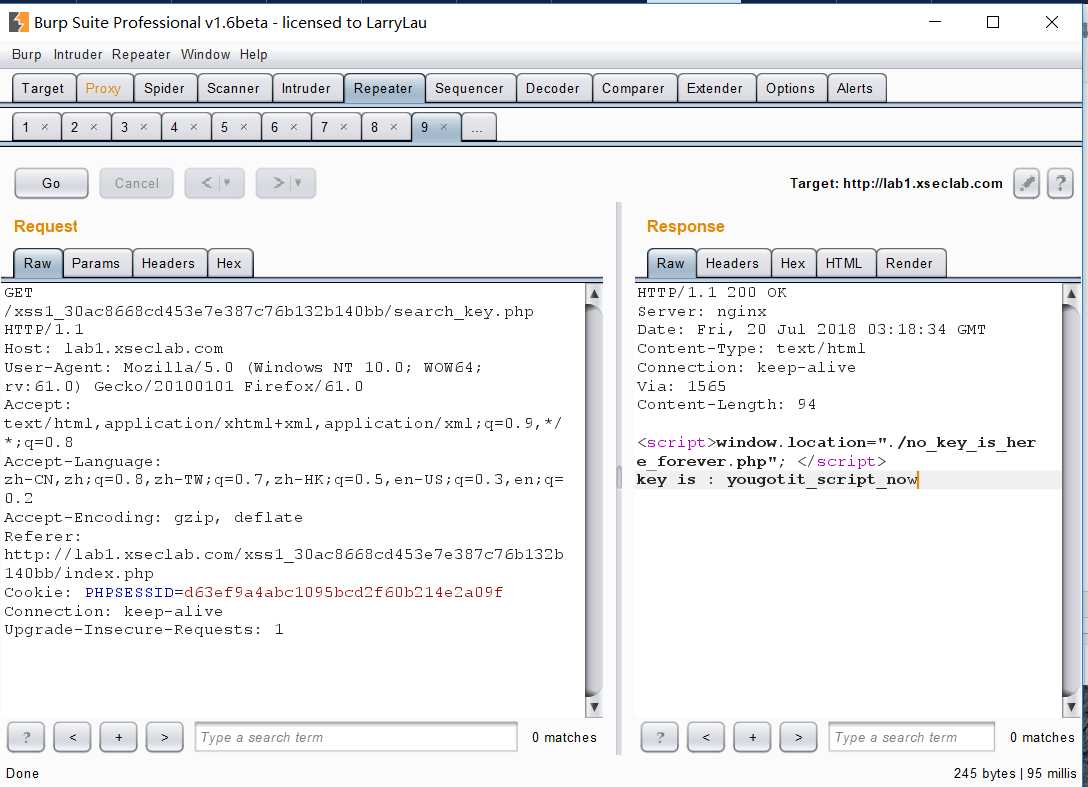
Task: Click the Response search next match arrow
Action: point(798,737)
